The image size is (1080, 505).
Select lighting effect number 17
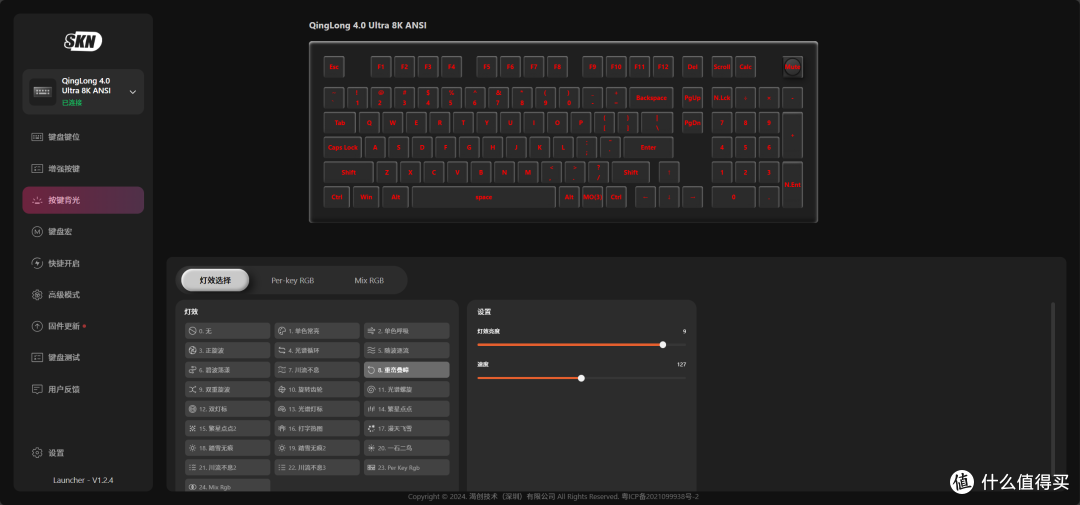(406, 428)
